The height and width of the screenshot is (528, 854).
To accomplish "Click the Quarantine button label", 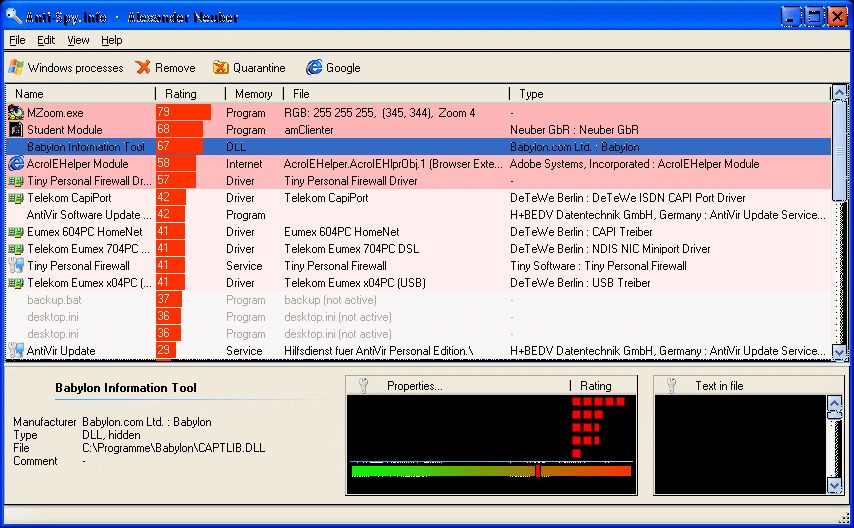I will point(259,68).
